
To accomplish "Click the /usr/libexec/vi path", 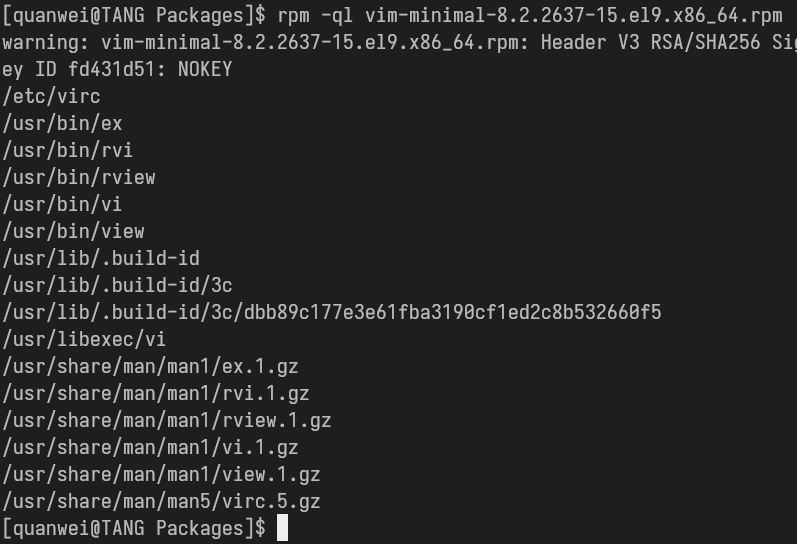I will [84, 339].
